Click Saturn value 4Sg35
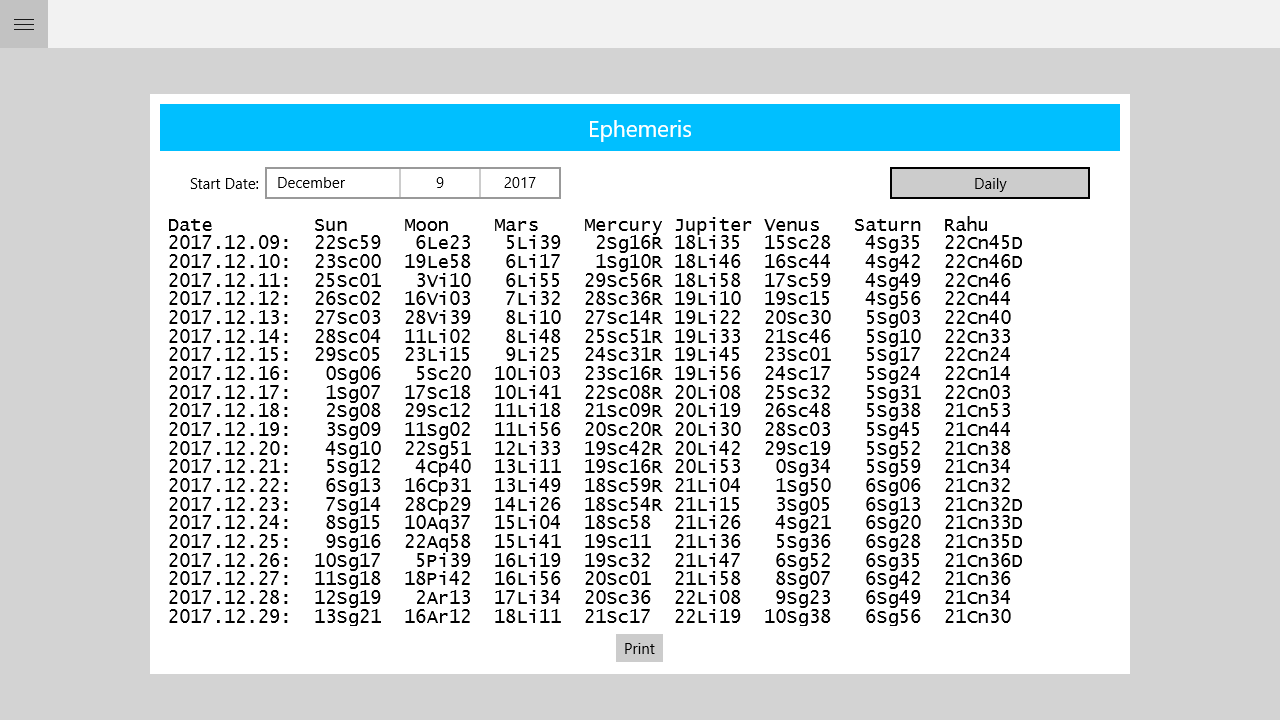The image size is (1280, 720). pyautogui.click(x=894, y=243)
